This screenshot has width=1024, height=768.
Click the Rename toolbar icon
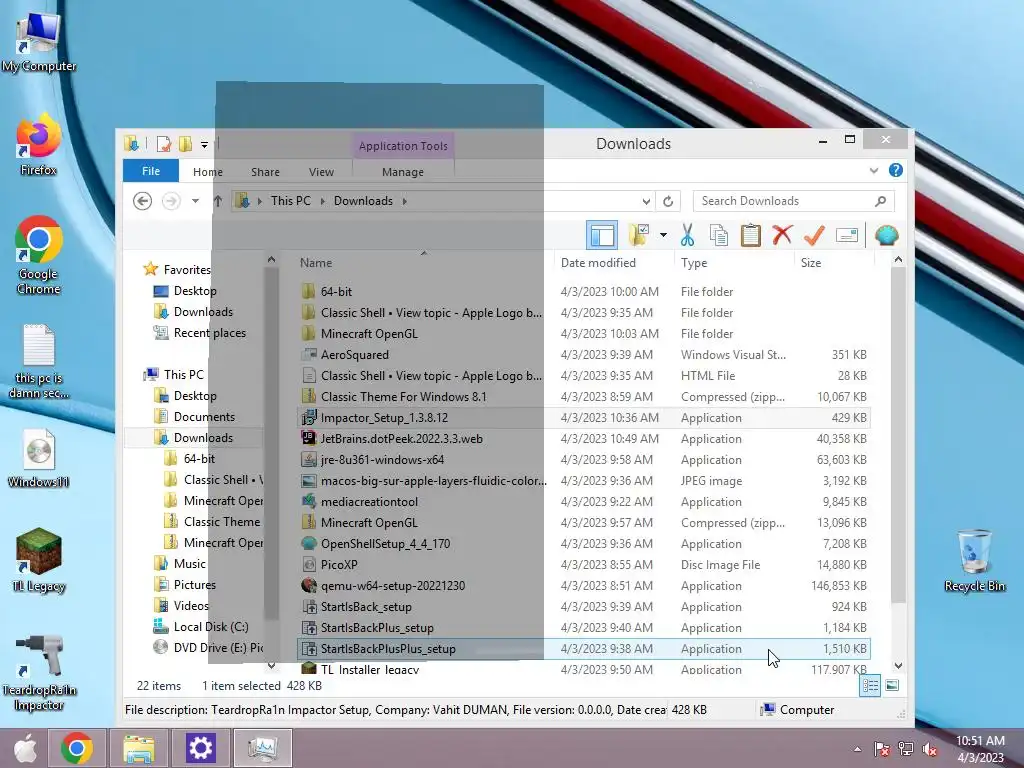(846, 235)
